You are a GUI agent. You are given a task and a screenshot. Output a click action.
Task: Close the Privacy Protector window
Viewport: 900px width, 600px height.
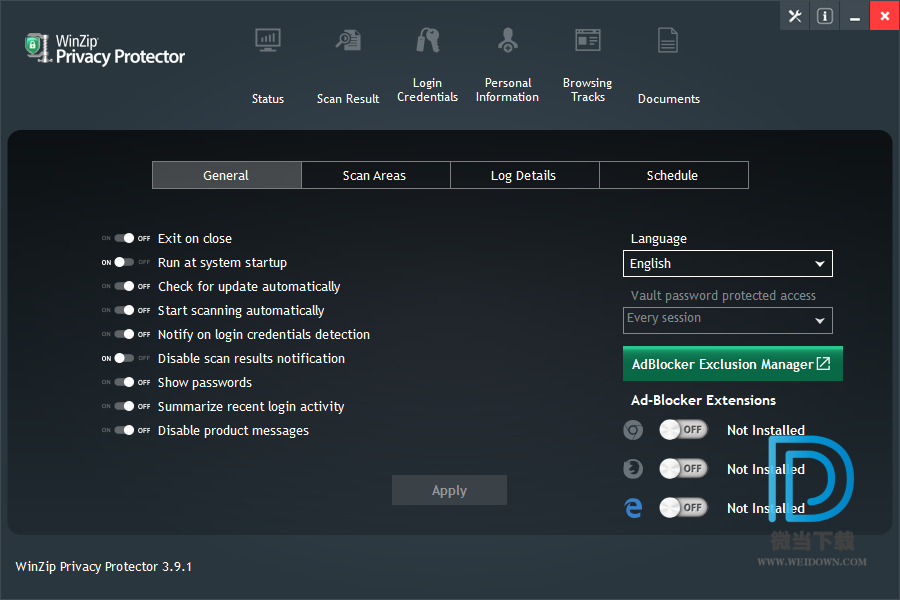(885, 16)
